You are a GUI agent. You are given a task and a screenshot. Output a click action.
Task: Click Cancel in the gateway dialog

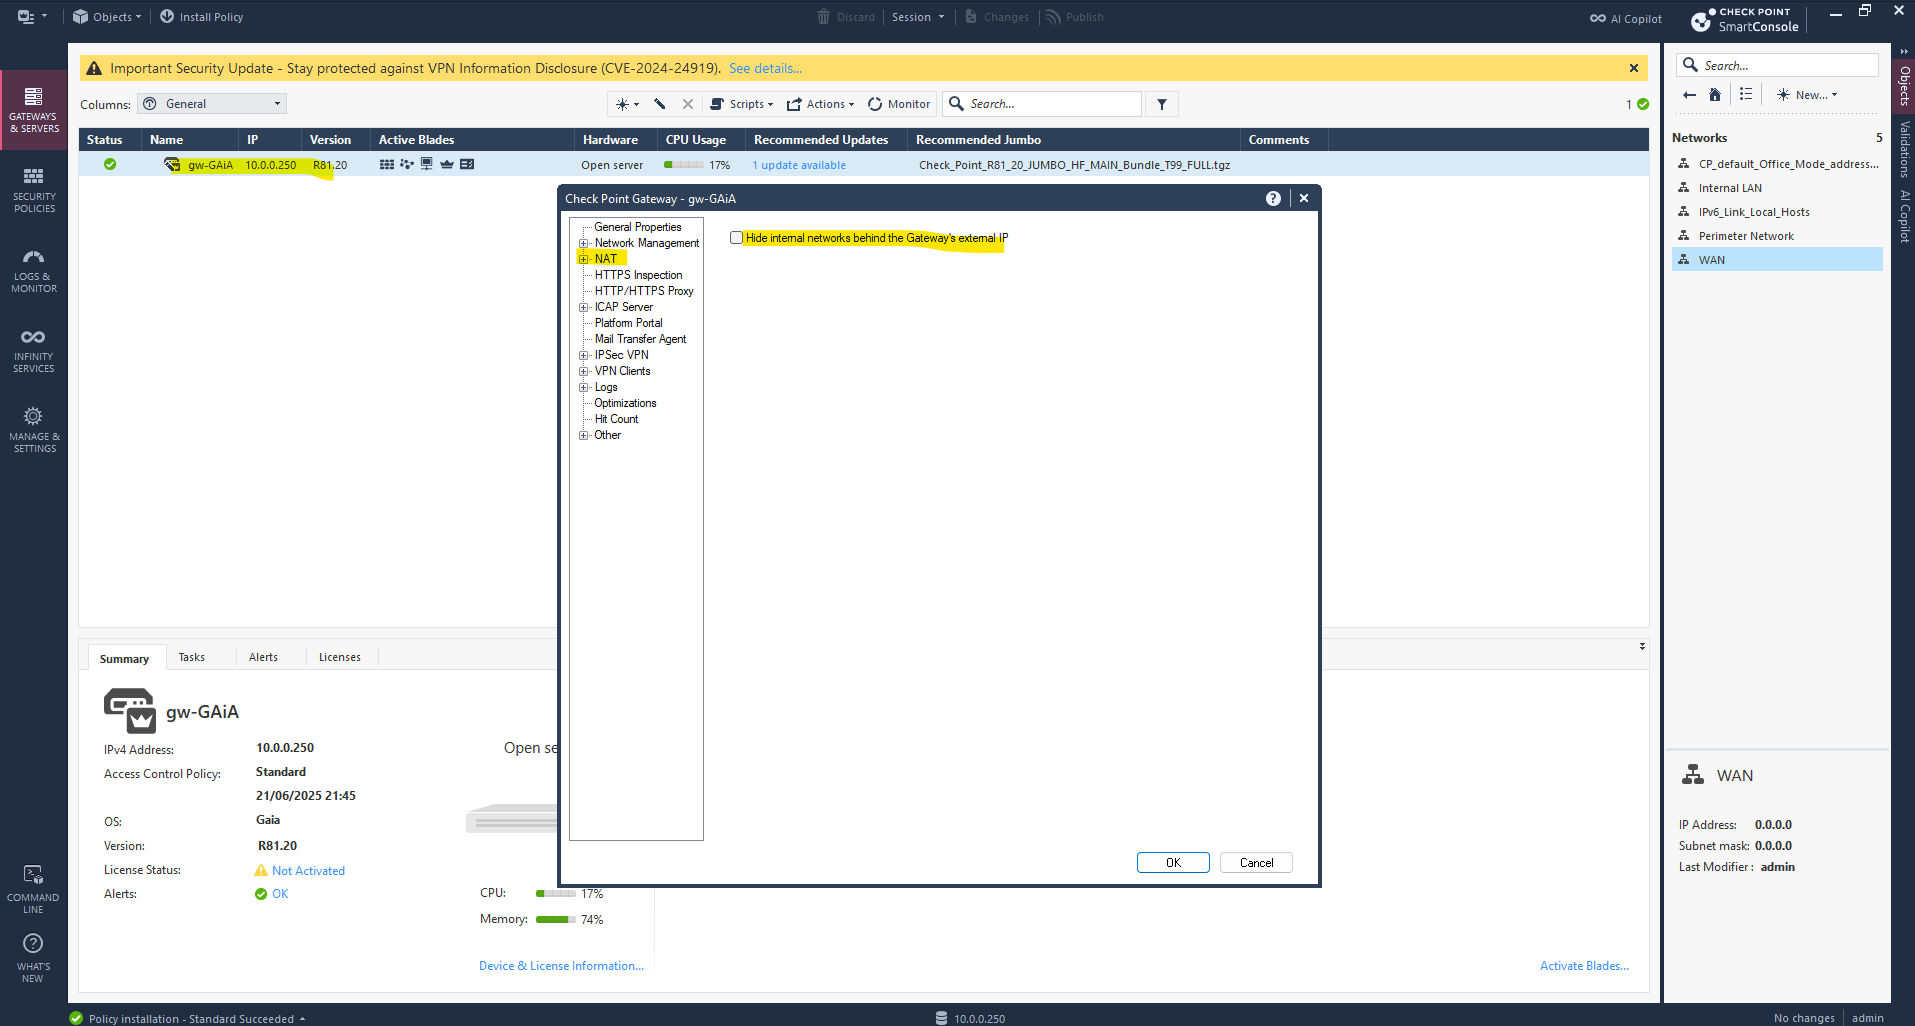pyautogui.click(x=1256, y=863)
